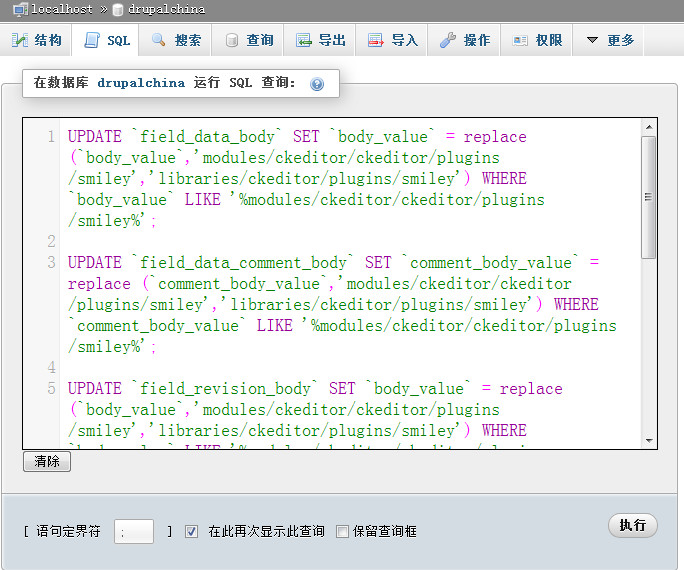Image resolution: width=684 pixels, height=570 pixels.
Task: Click the Query tab icon
Action: (232, 40)
